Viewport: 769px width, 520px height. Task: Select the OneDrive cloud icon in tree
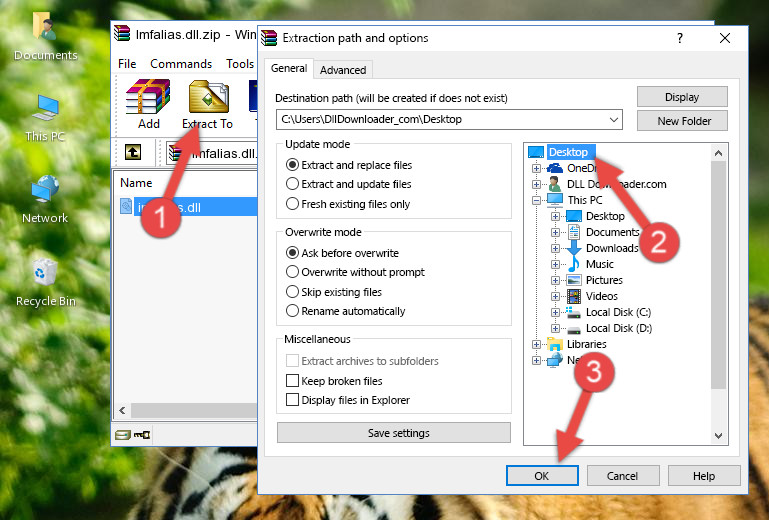(x=555, y=168)
